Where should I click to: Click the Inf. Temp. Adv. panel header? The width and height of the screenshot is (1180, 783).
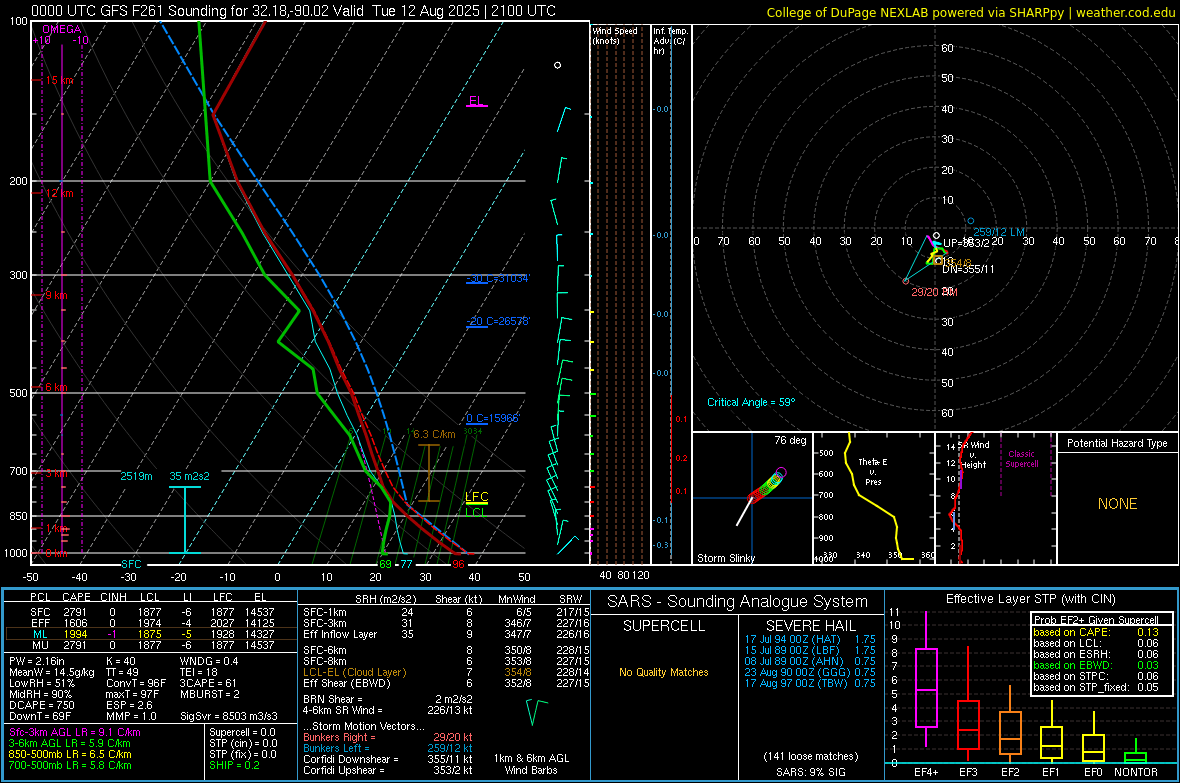(x=670, y=41)
